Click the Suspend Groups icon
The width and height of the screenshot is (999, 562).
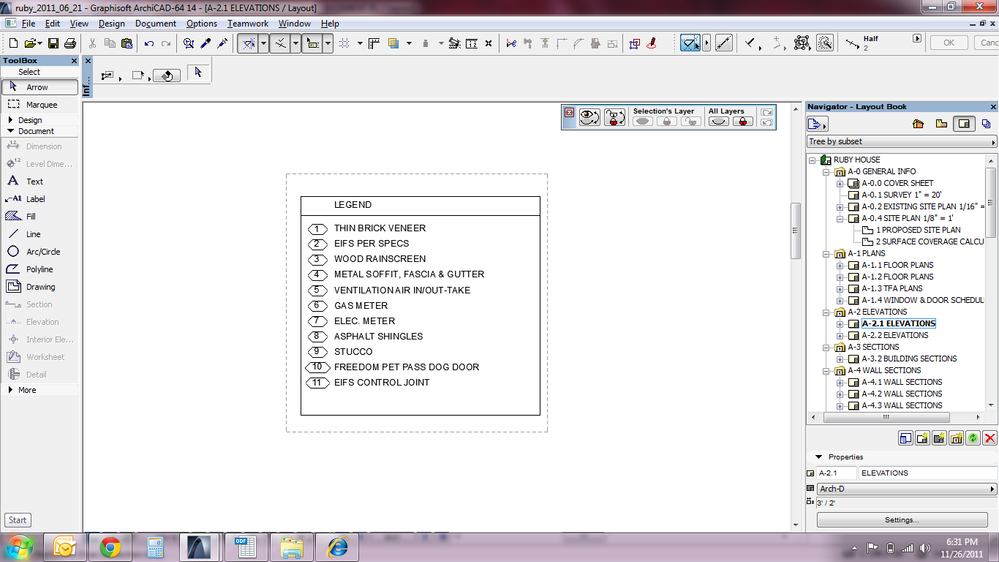pos(802,43)
